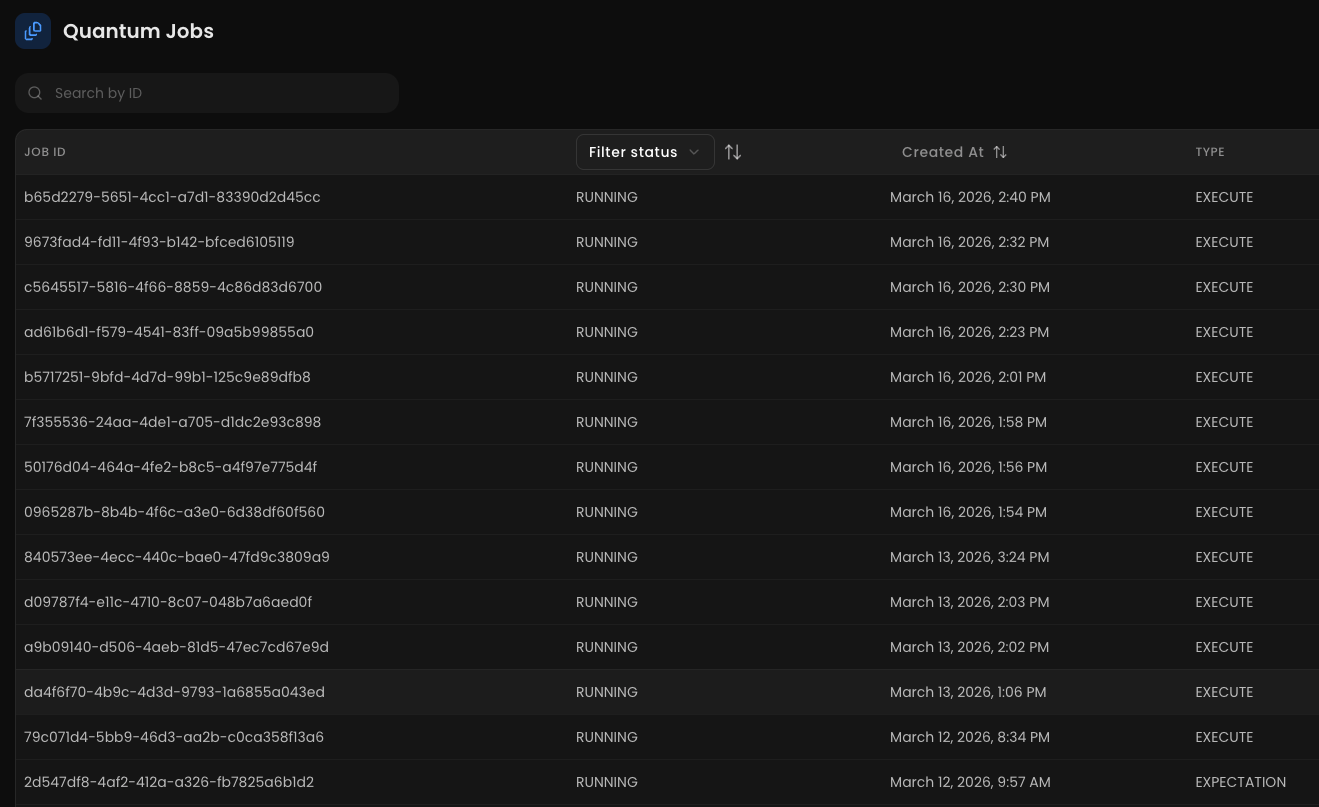Click date March 13, 2026, 2:02 PM
The height and width of the screenshot is (807, 1319).
point(970,647)
